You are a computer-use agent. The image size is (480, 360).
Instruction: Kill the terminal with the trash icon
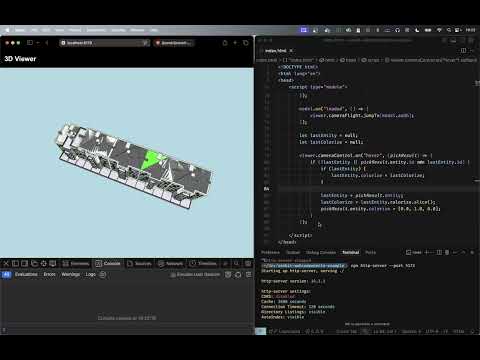point(447,252)
